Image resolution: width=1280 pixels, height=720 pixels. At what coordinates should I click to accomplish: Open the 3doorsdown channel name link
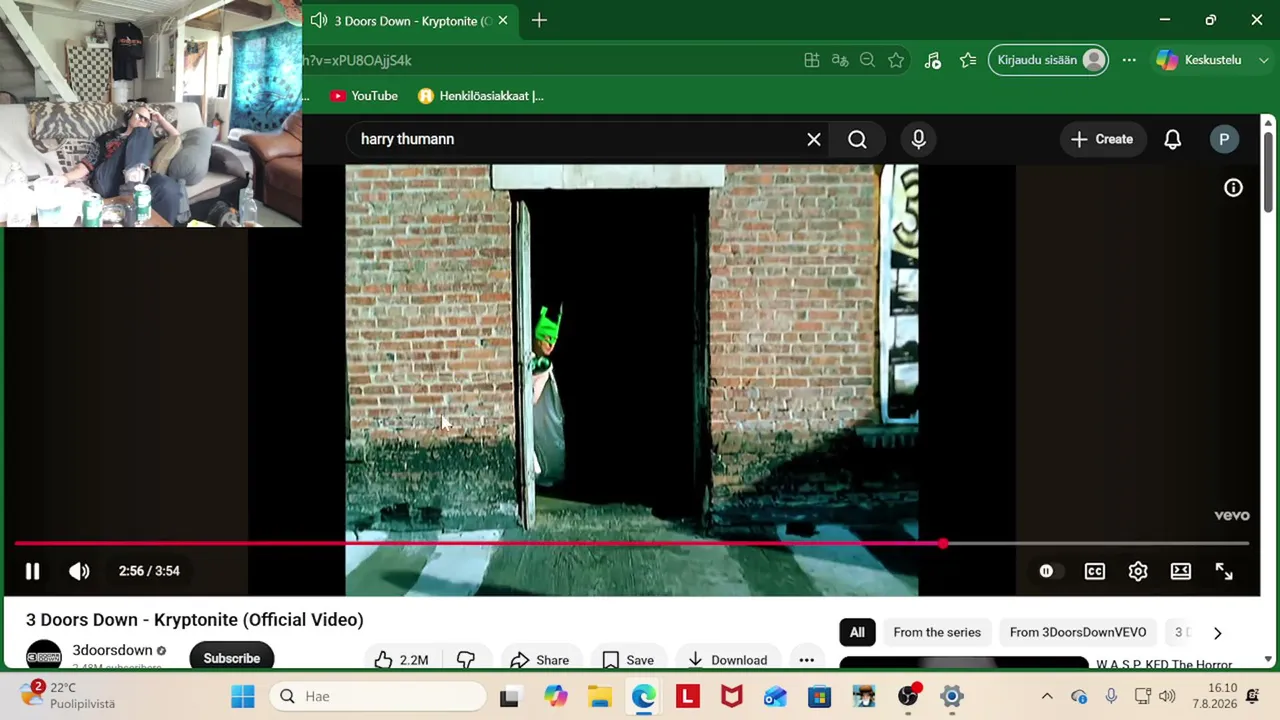click(x=112, y=650)
